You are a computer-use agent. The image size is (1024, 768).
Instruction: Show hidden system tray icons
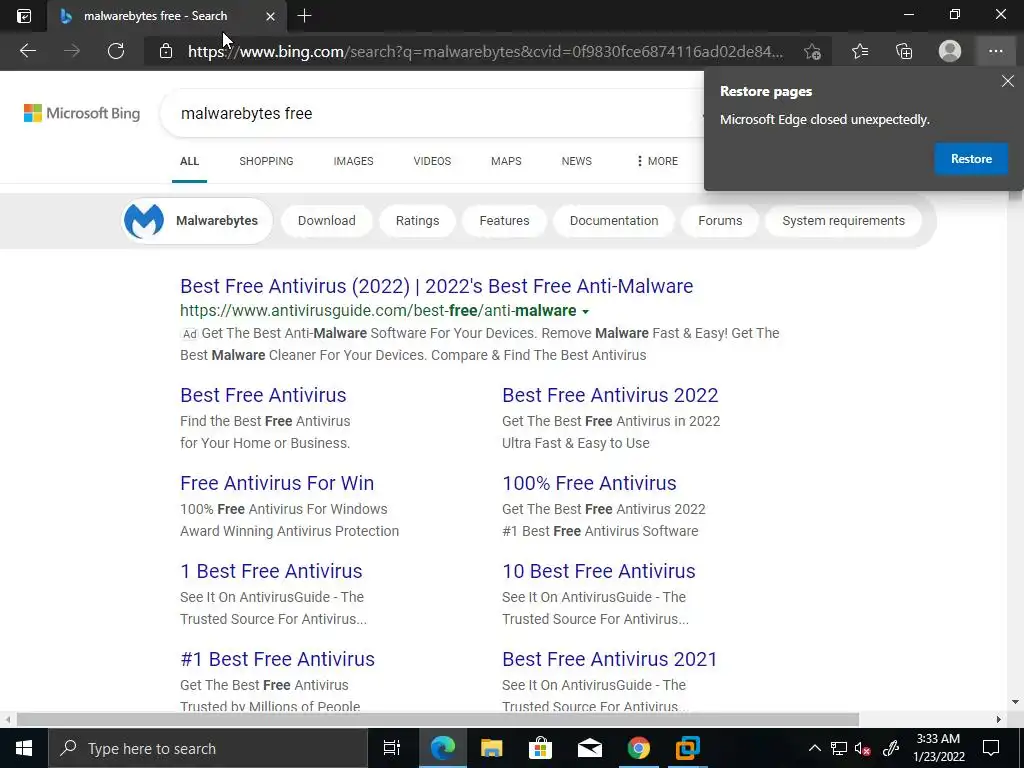814,748
